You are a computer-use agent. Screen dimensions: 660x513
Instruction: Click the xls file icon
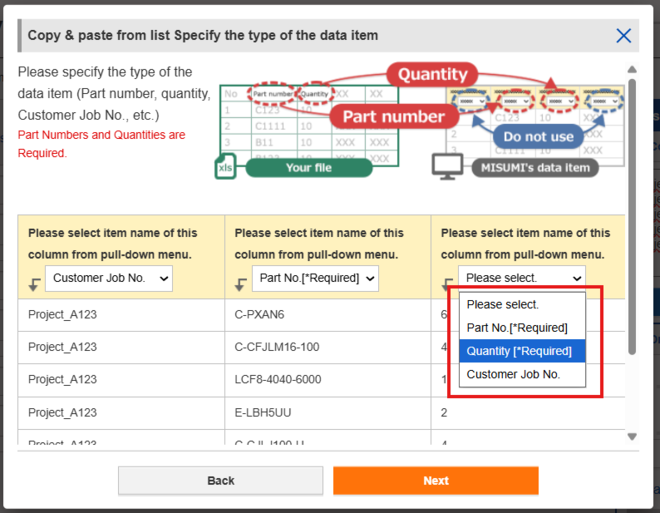(x=225, y=167)
